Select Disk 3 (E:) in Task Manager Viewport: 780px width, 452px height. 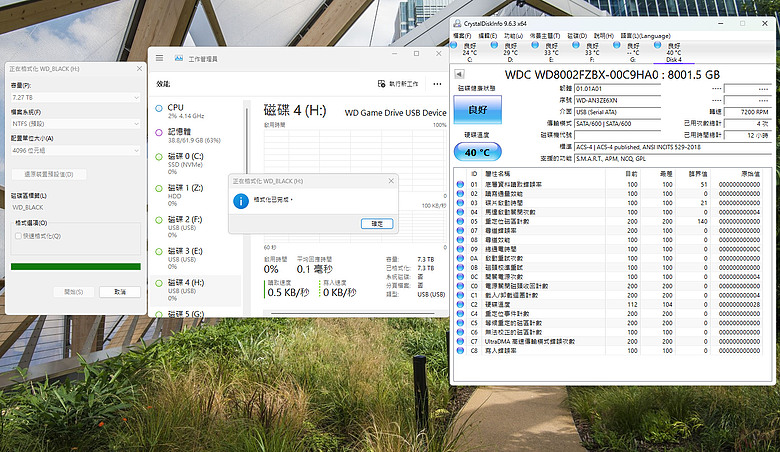[x=195, y=259]
